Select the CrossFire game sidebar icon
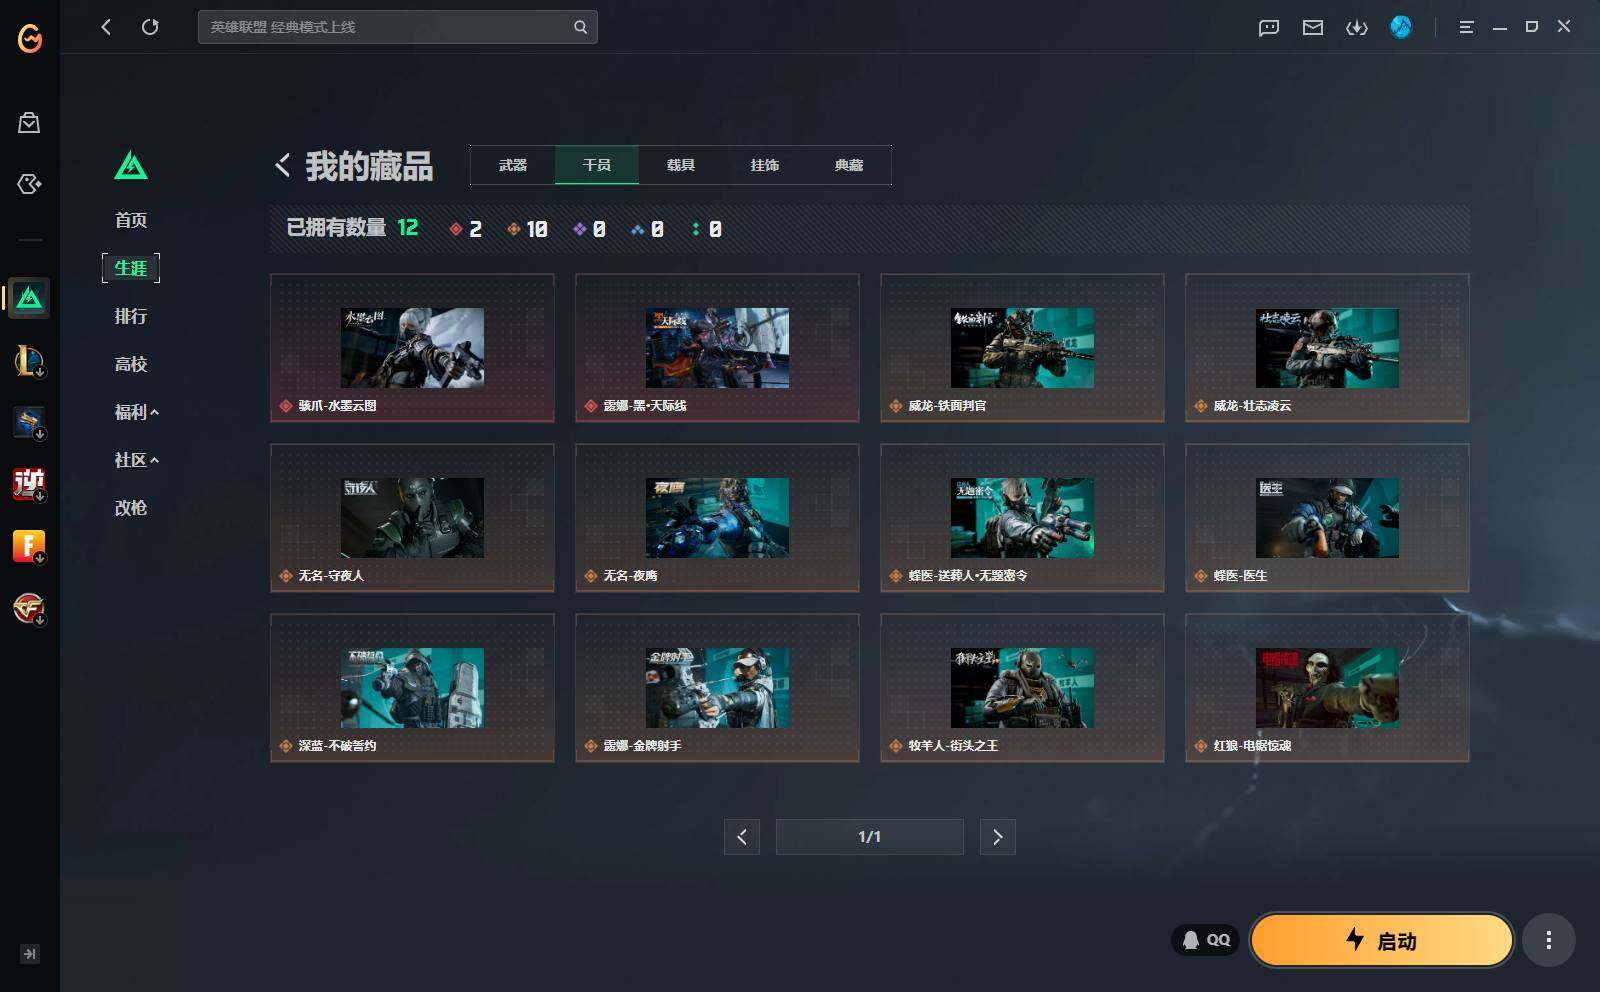The image size is (1600, 992). [29, 608]
